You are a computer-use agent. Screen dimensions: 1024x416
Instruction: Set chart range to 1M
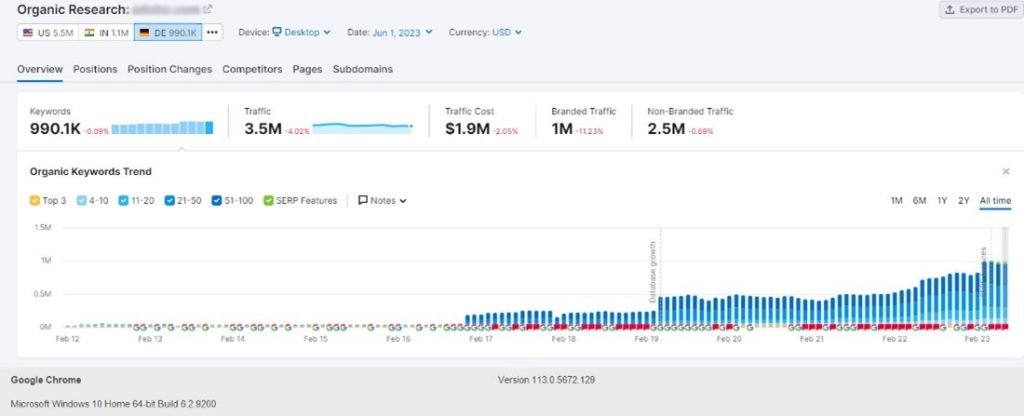pyautogui.click(x=897, y=200)
